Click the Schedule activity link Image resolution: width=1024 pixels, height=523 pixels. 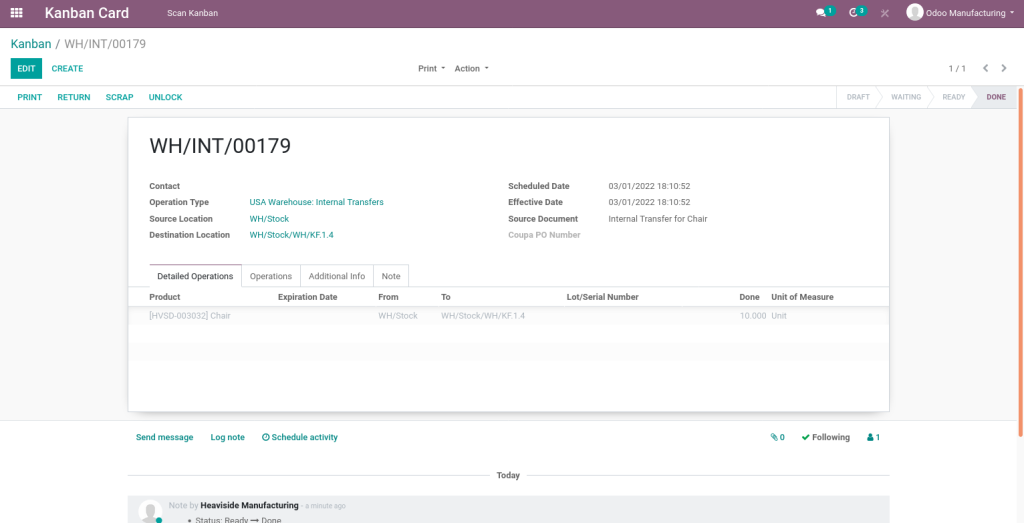pos(300,437)
